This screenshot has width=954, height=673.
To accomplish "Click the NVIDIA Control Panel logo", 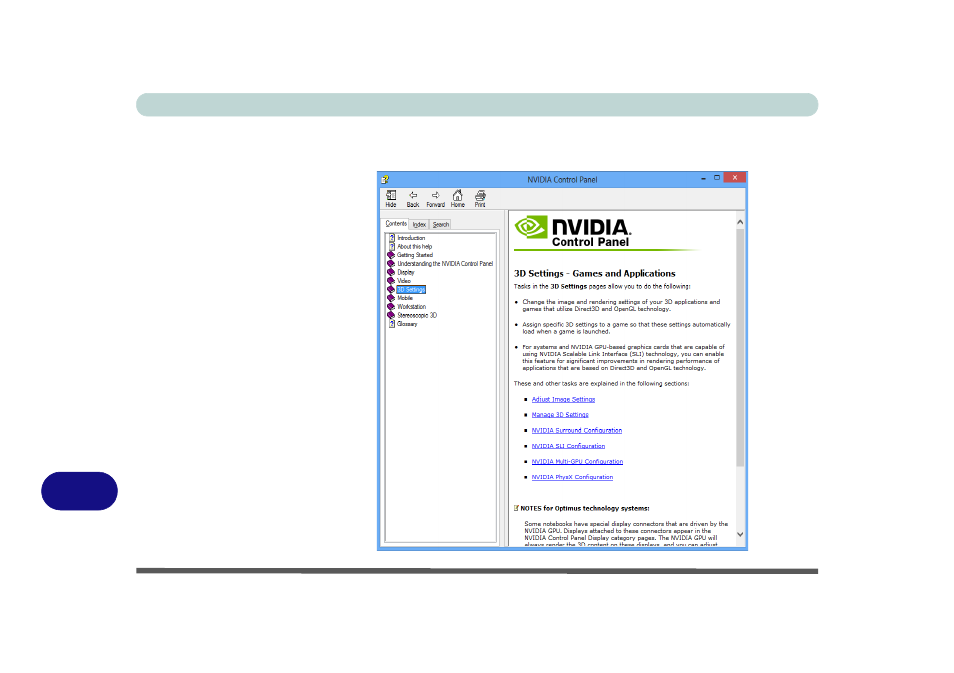I will [573, 232].
